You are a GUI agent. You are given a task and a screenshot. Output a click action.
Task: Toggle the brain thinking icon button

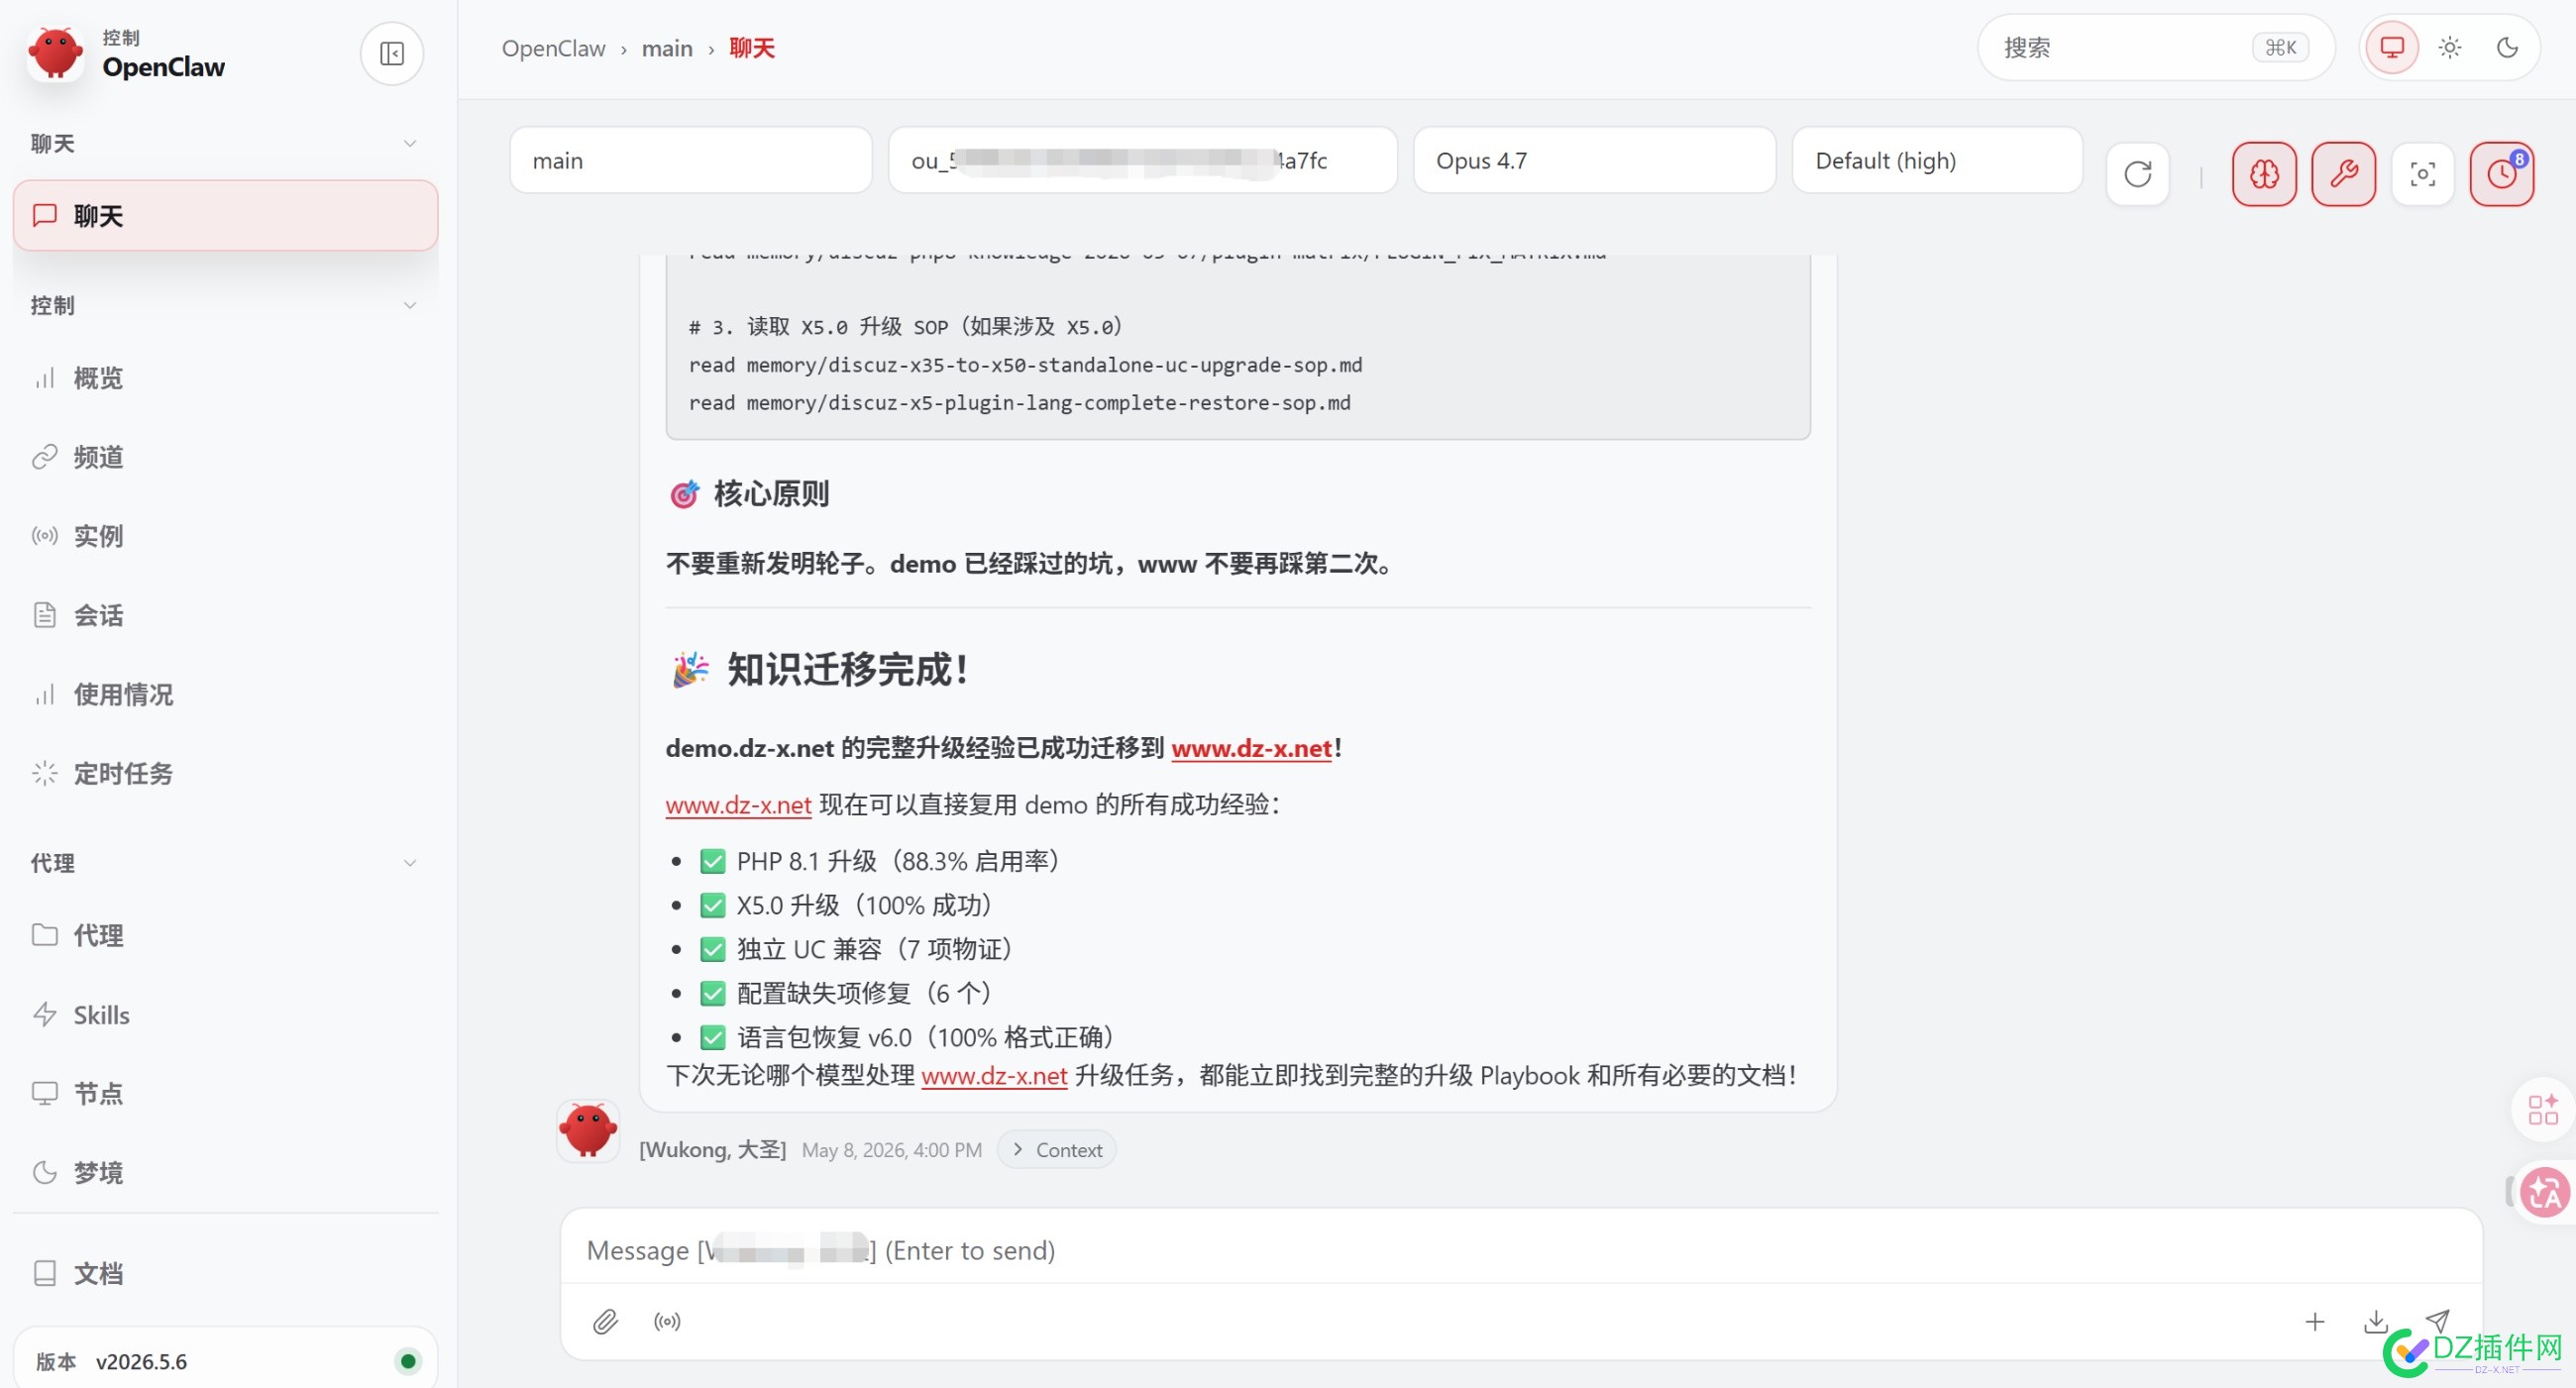point(2264,174)
